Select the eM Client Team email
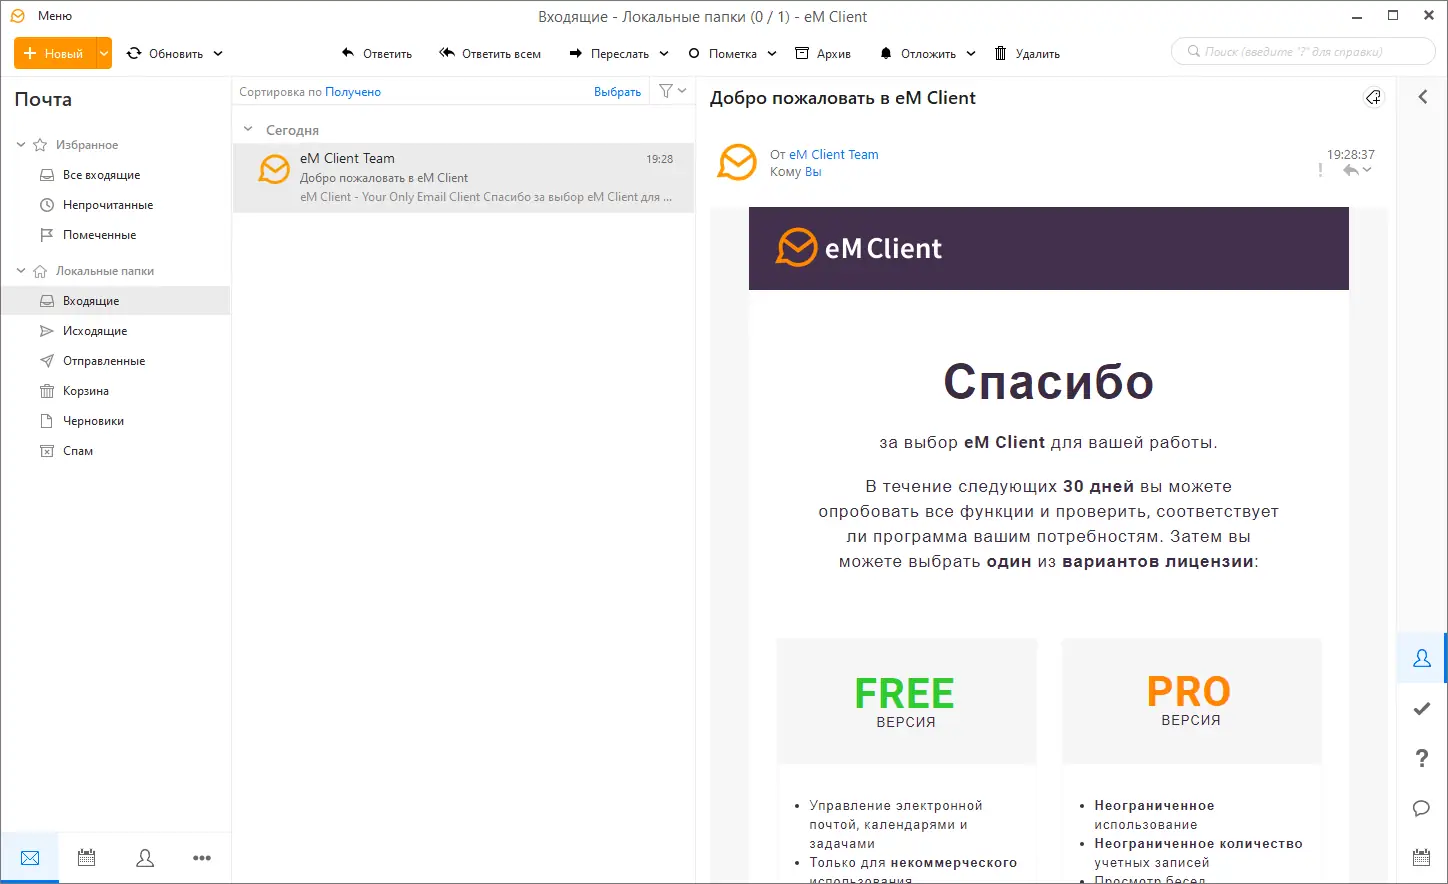Image resolution: width=1448 pixels, height=884 pixels. 464,178
